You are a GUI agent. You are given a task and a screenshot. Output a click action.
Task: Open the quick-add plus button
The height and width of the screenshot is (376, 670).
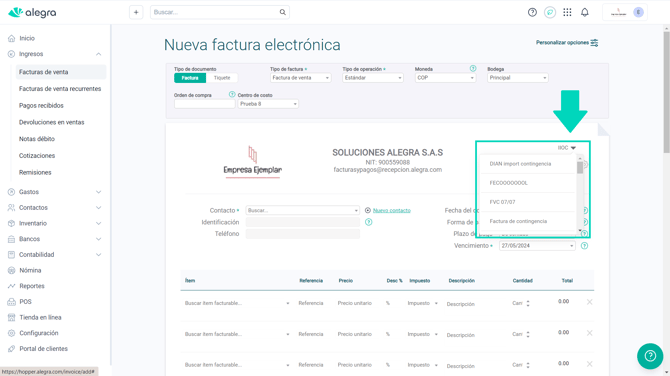click(x=136, y=12)
